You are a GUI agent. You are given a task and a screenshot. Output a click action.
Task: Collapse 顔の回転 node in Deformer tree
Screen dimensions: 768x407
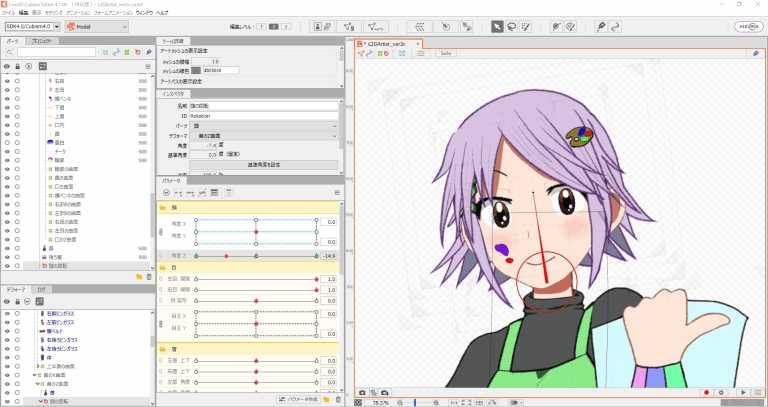click(x=41, y=402)
